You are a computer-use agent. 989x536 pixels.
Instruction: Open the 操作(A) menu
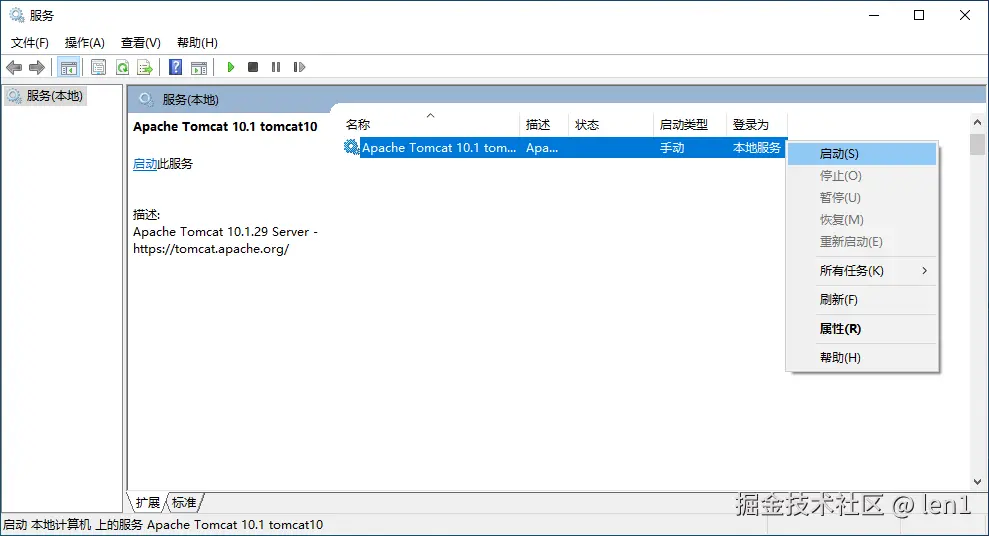pos(85,42)
